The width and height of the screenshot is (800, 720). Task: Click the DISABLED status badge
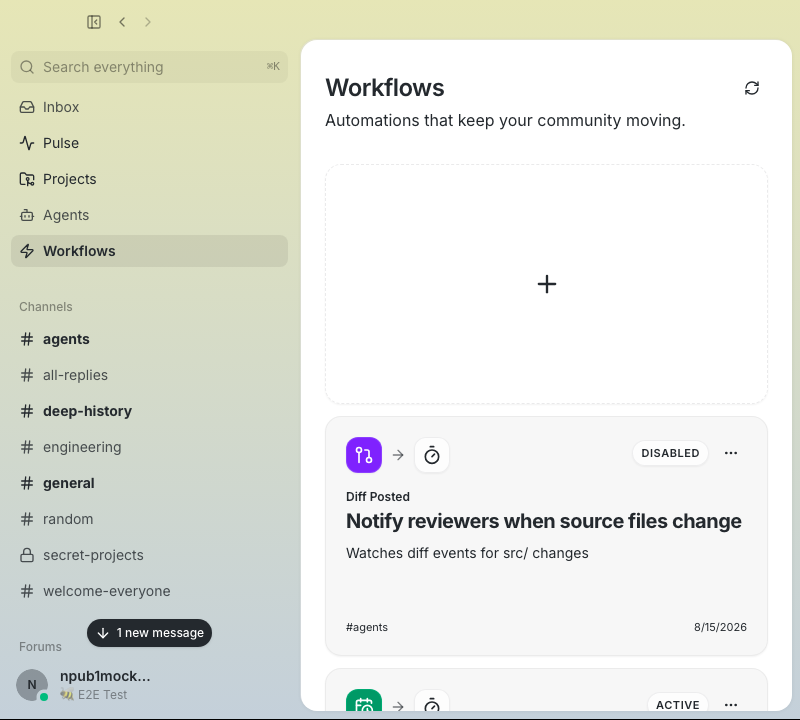(x=670, y=453)
